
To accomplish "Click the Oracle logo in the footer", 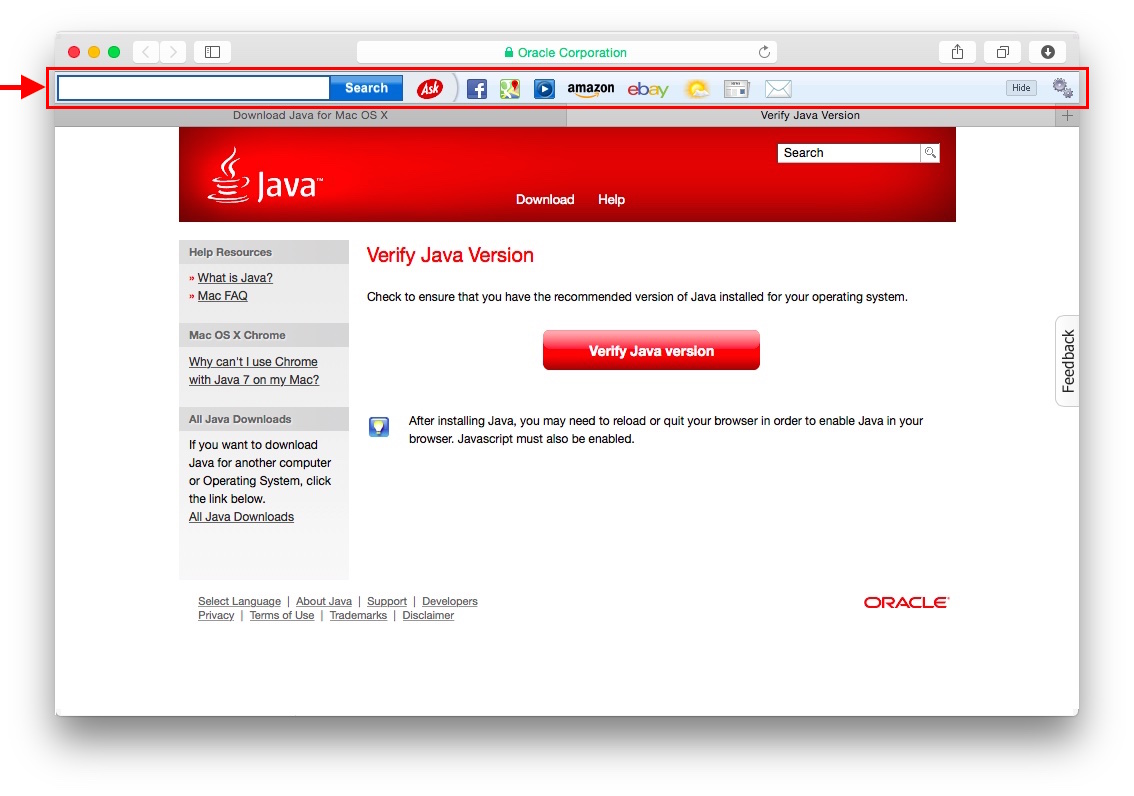I will 906,602.
